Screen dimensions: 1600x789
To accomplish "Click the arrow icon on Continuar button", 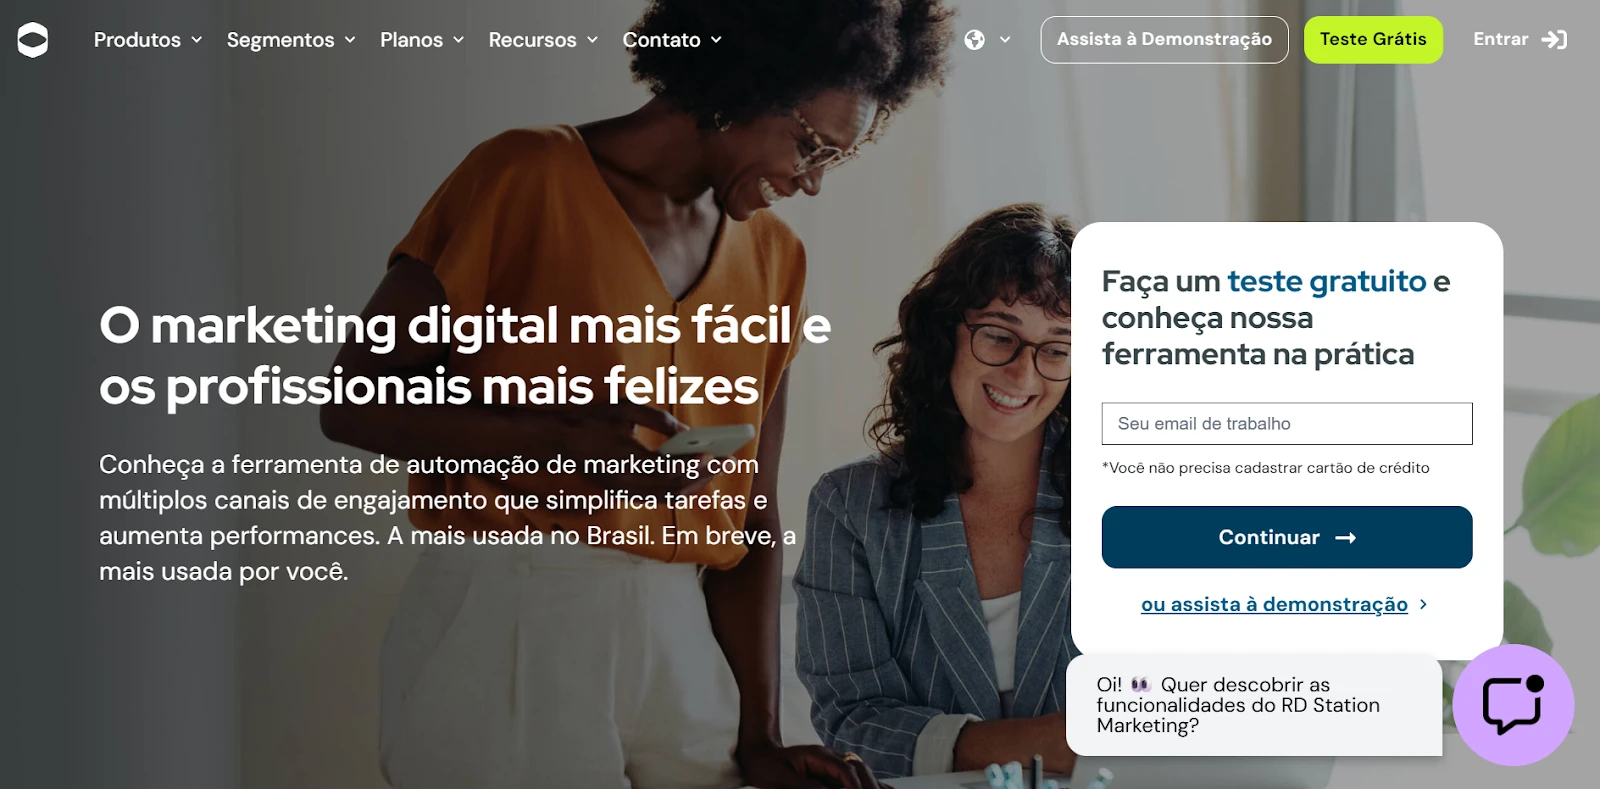I will click(x=1346, y=538).
